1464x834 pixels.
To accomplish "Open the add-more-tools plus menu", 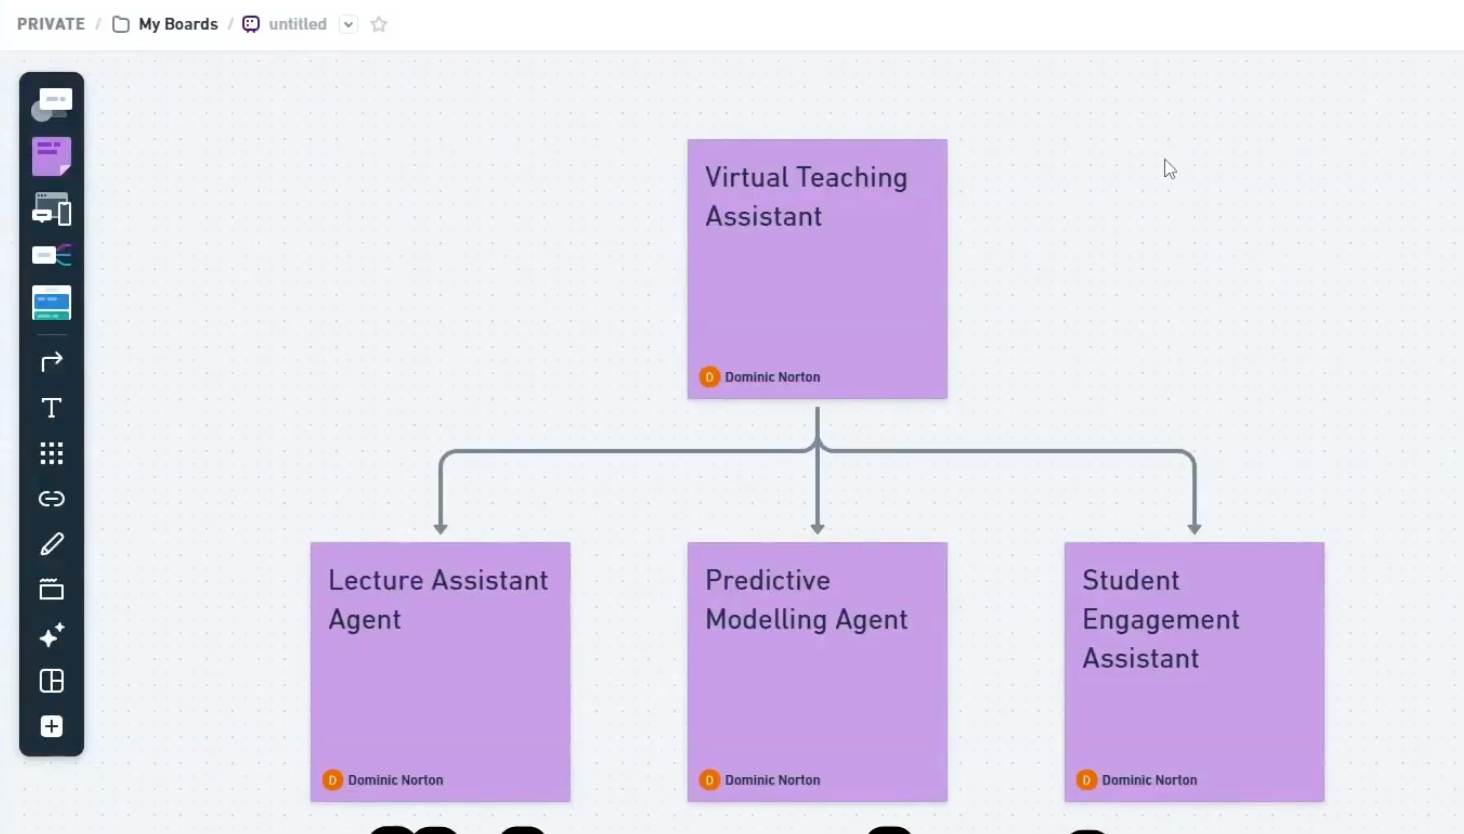I will (51, 726).
